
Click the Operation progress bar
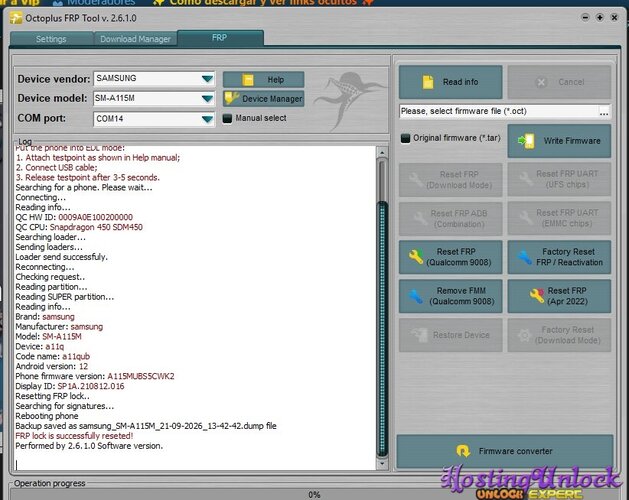314,494
